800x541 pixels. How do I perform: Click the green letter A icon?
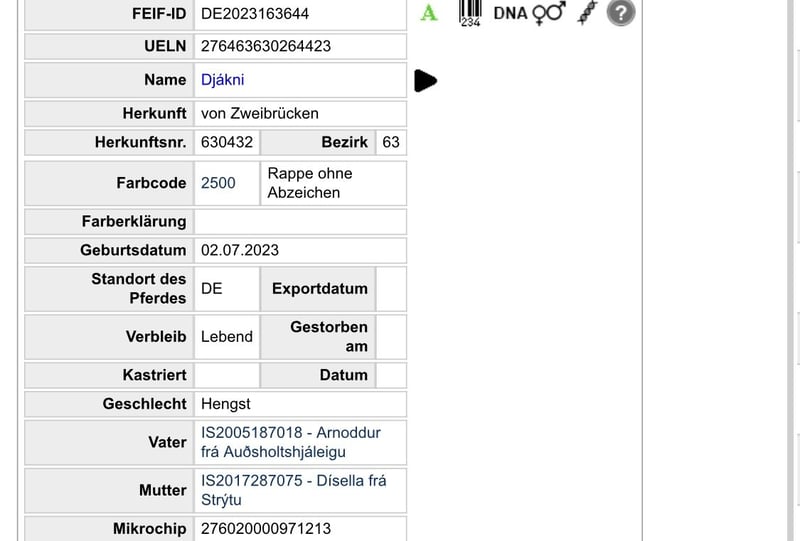[429, 14]
